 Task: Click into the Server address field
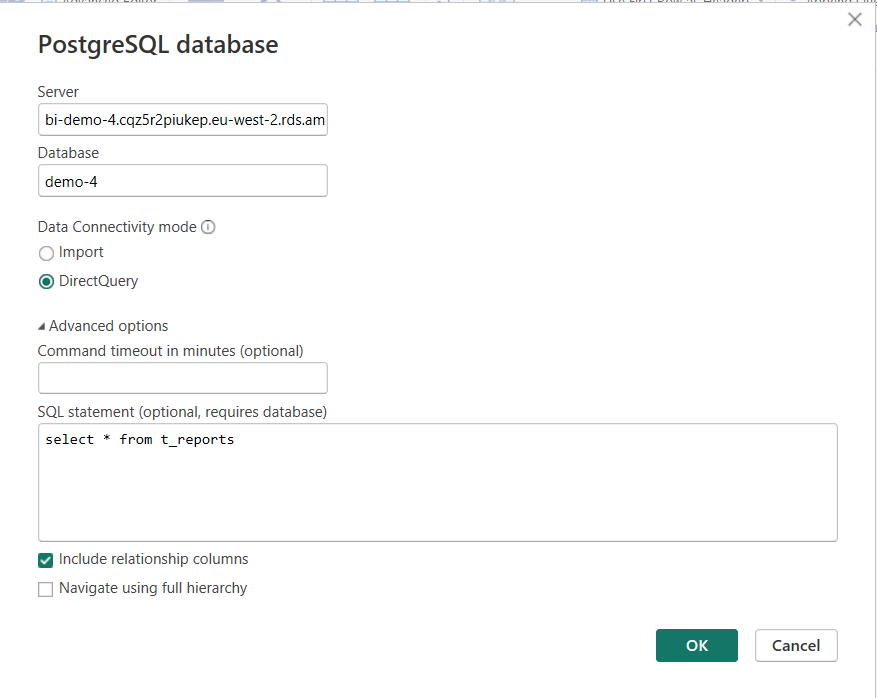point(182,121)
